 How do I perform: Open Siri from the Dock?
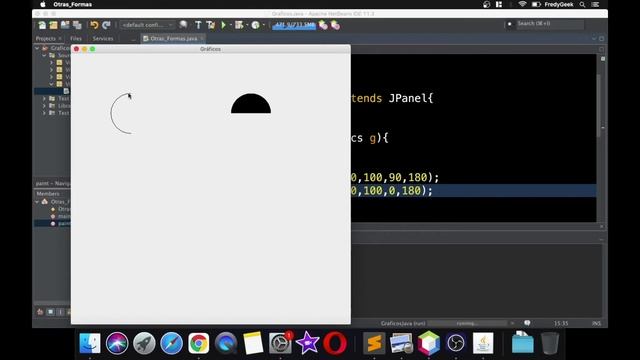(117, 343)
